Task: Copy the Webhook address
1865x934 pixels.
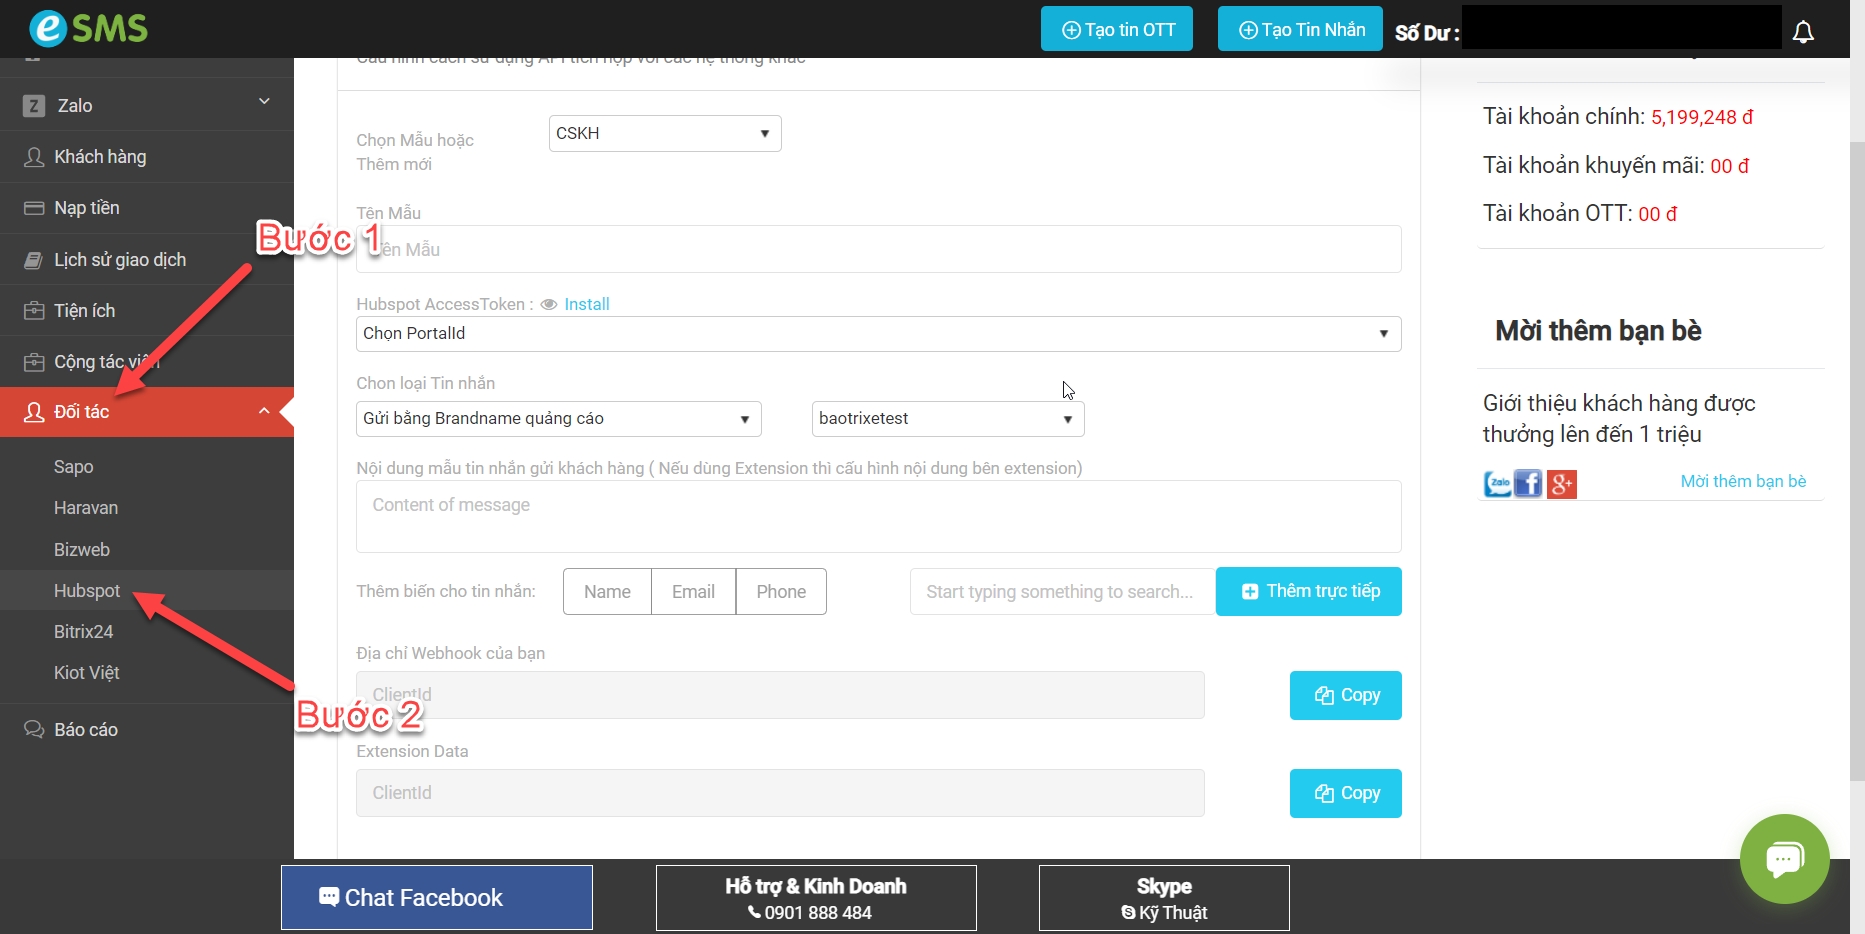Action: pos(1345,695)
